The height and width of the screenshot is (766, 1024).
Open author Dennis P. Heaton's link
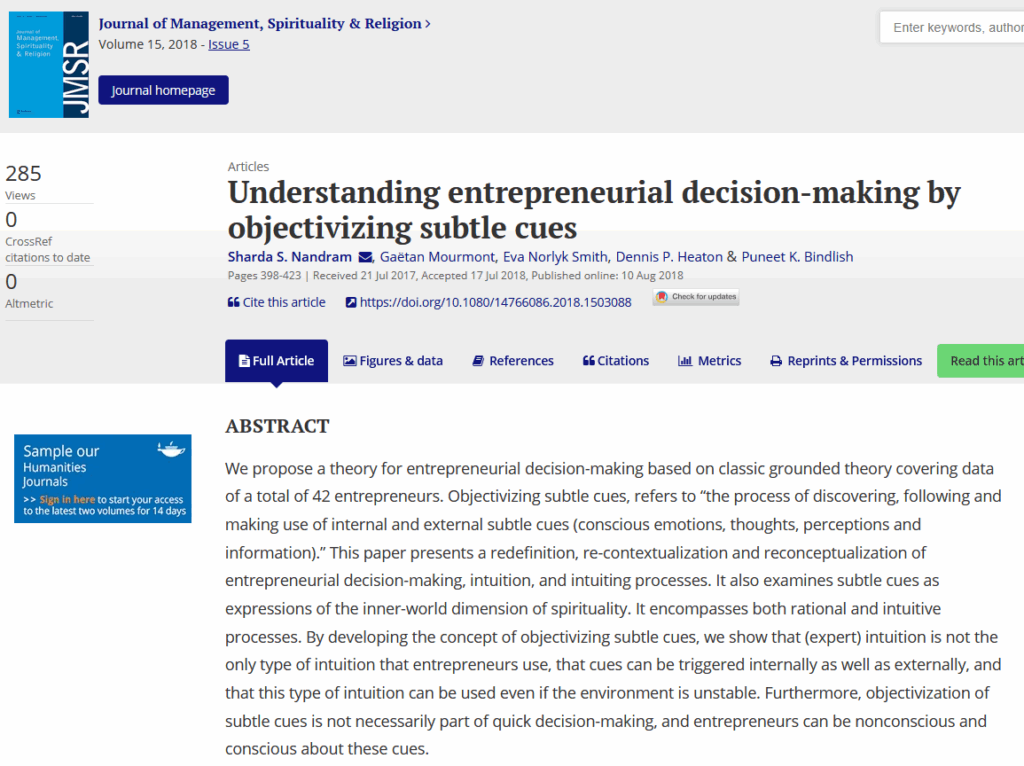coord(669,257)
